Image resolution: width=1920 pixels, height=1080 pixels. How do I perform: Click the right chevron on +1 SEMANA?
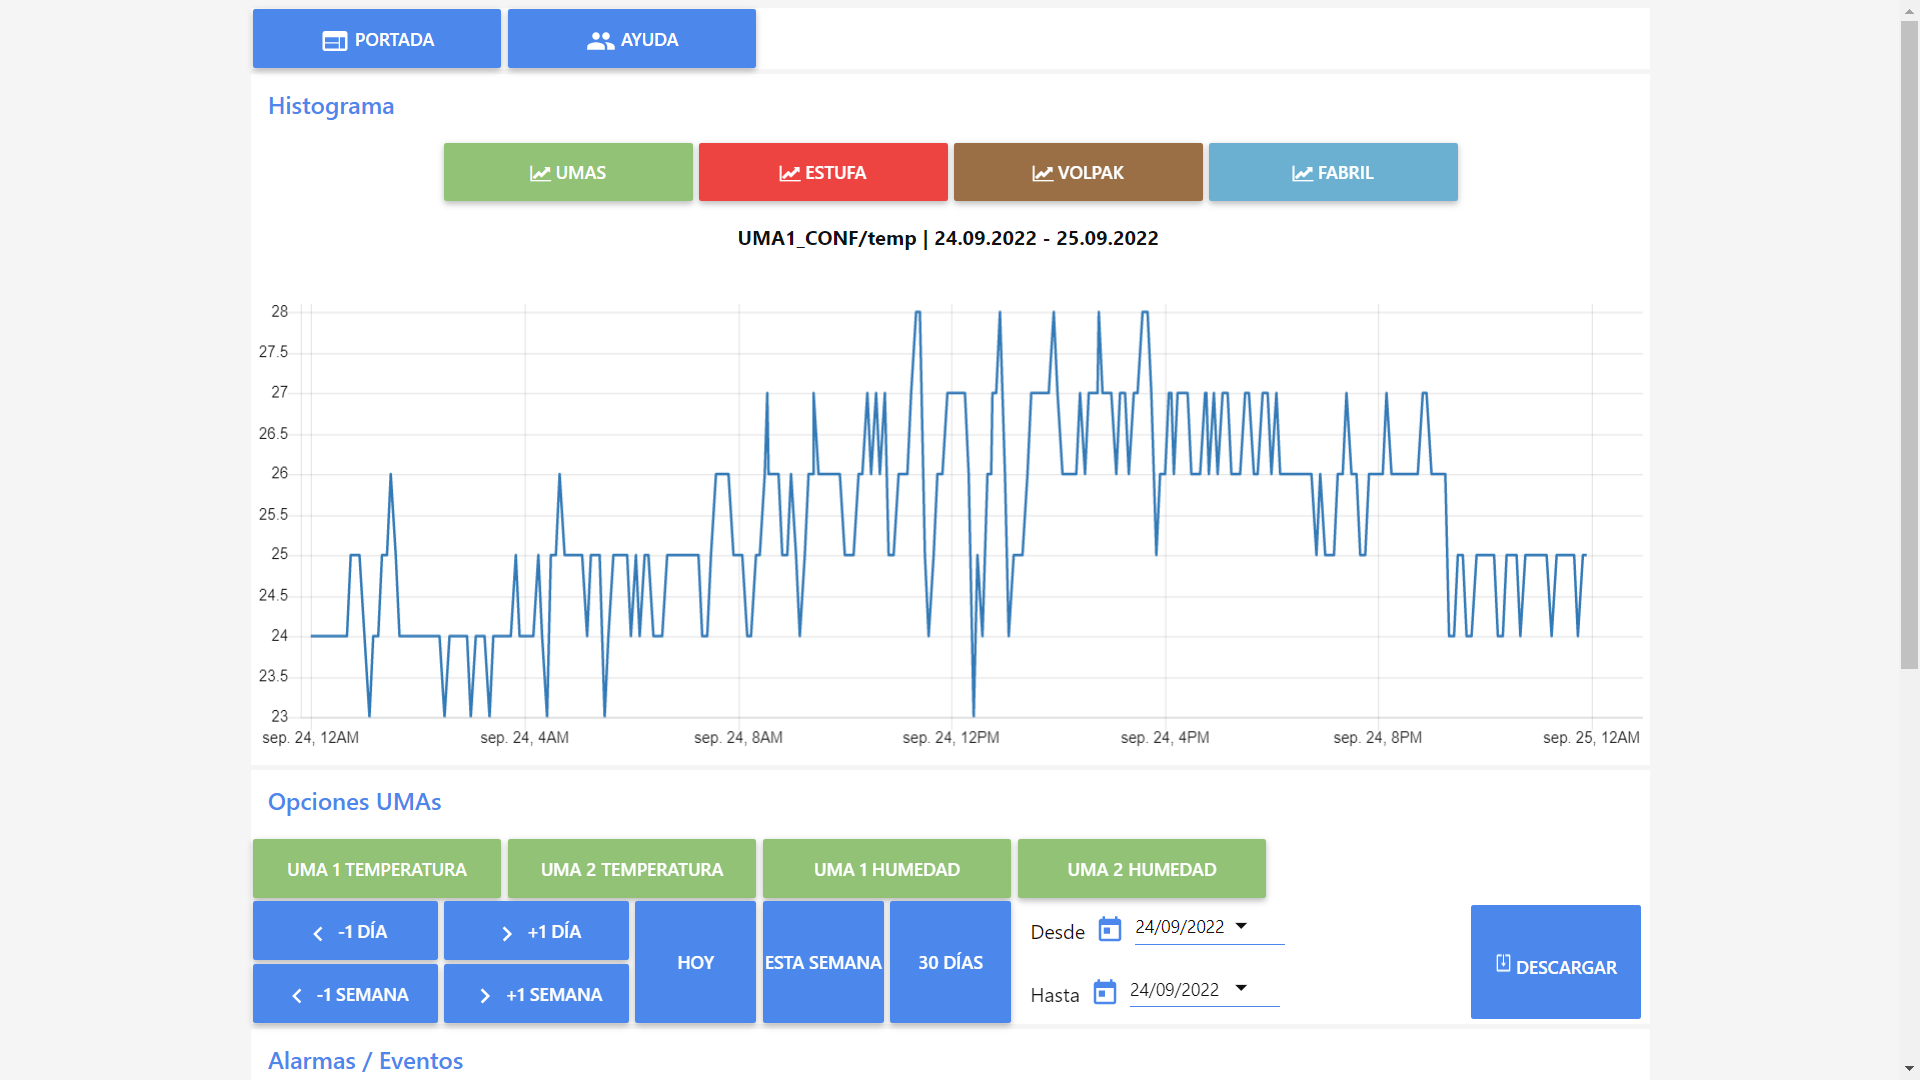click(x=485, y=996)
